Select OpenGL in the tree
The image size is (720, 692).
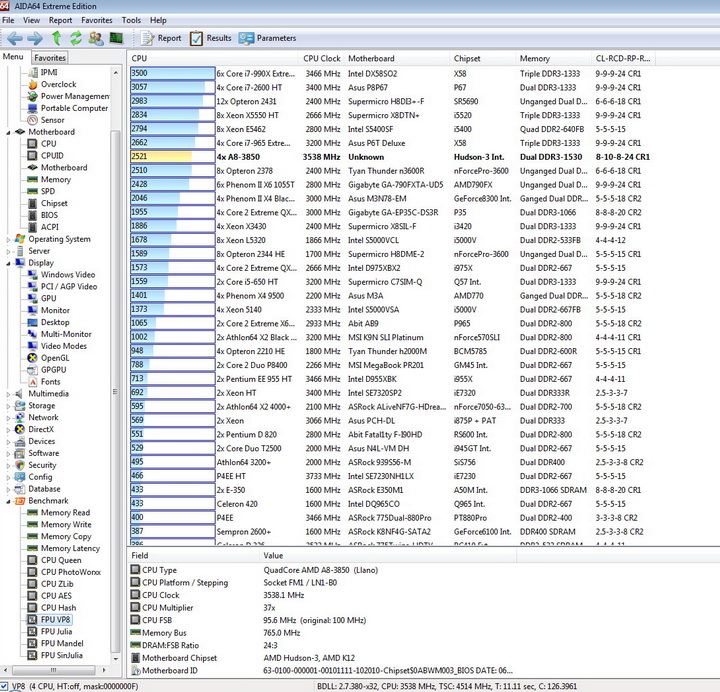tap(55, 358)
